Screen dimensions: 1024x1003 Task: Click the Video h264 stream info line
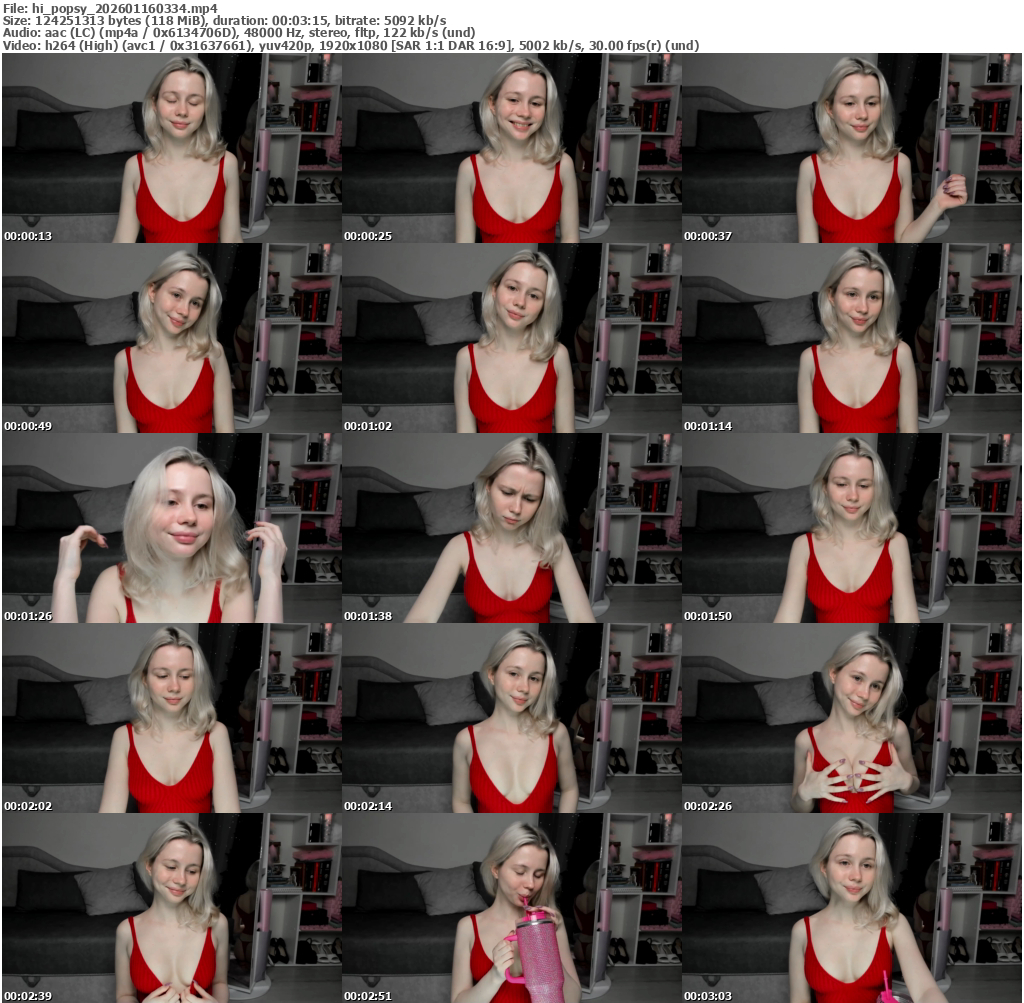351,46
